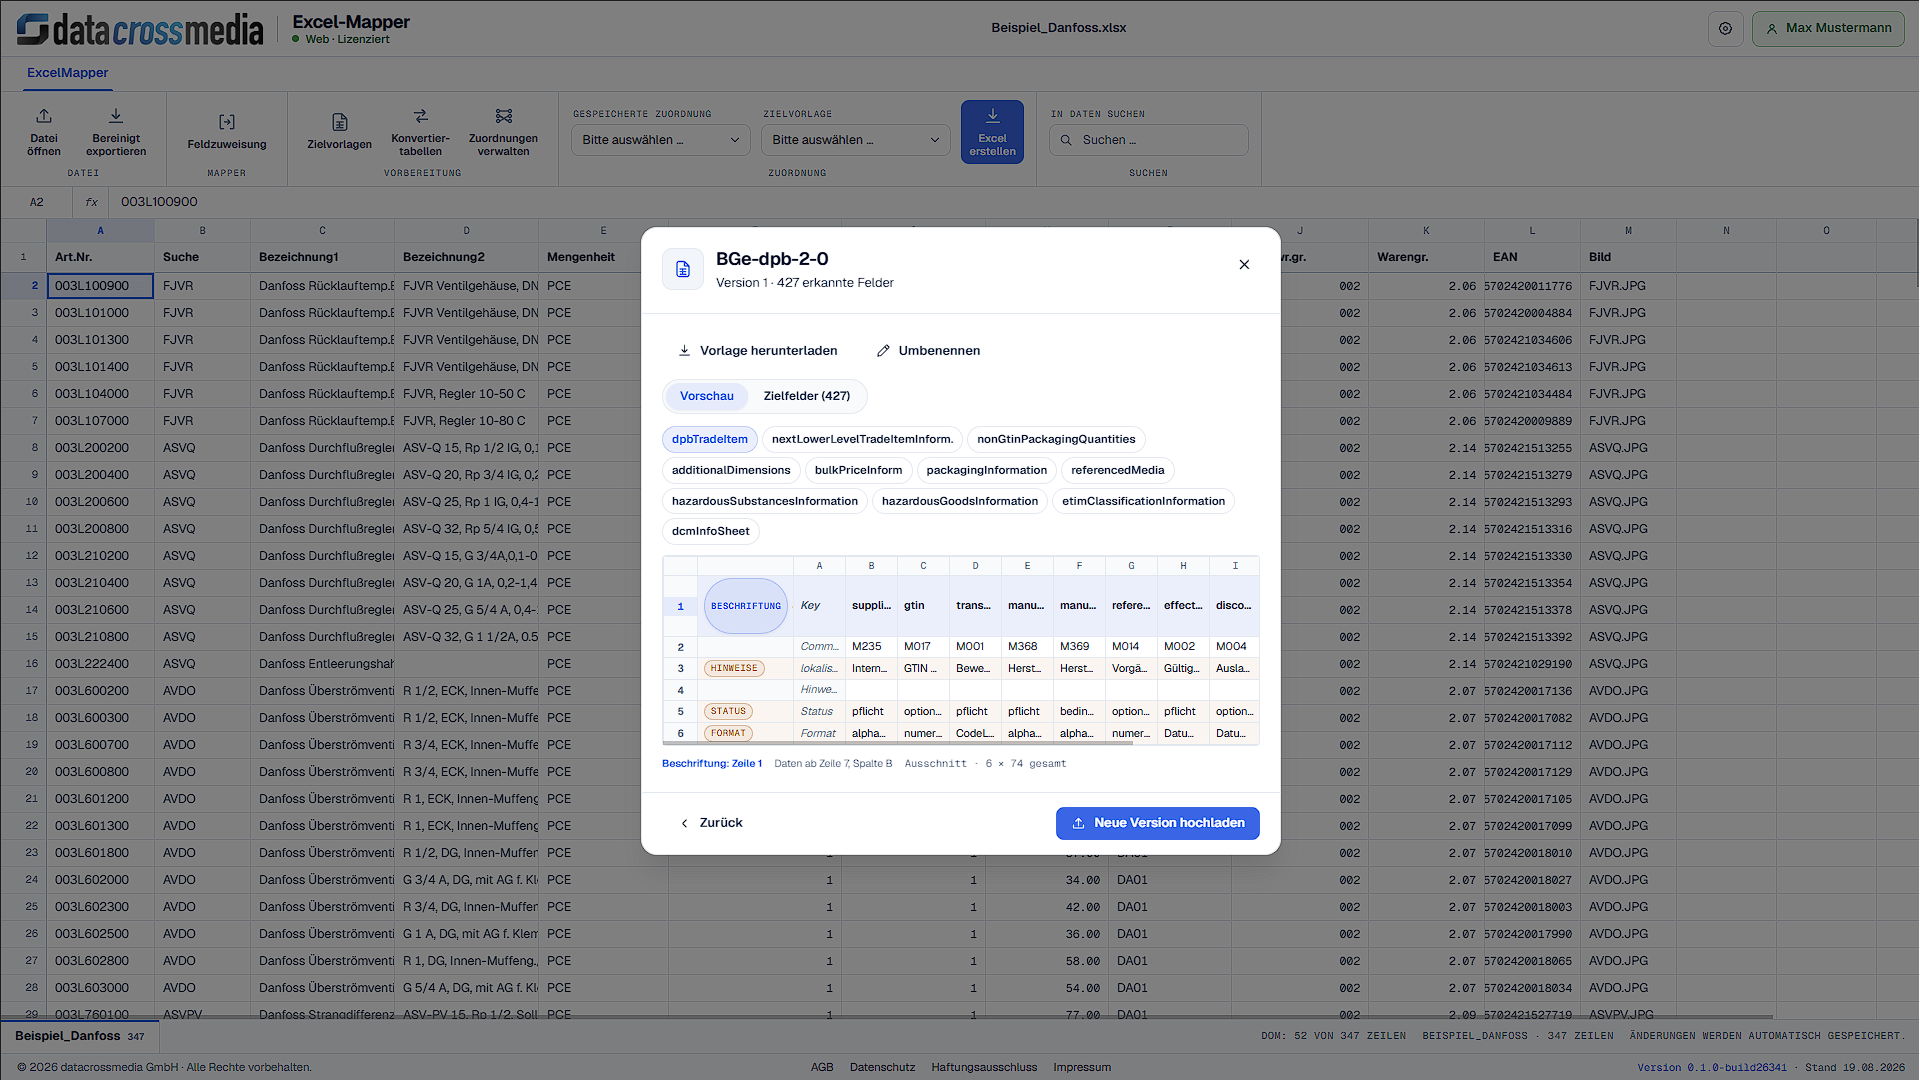
Task: Open settings gear icon in header
Action: 1725,29
